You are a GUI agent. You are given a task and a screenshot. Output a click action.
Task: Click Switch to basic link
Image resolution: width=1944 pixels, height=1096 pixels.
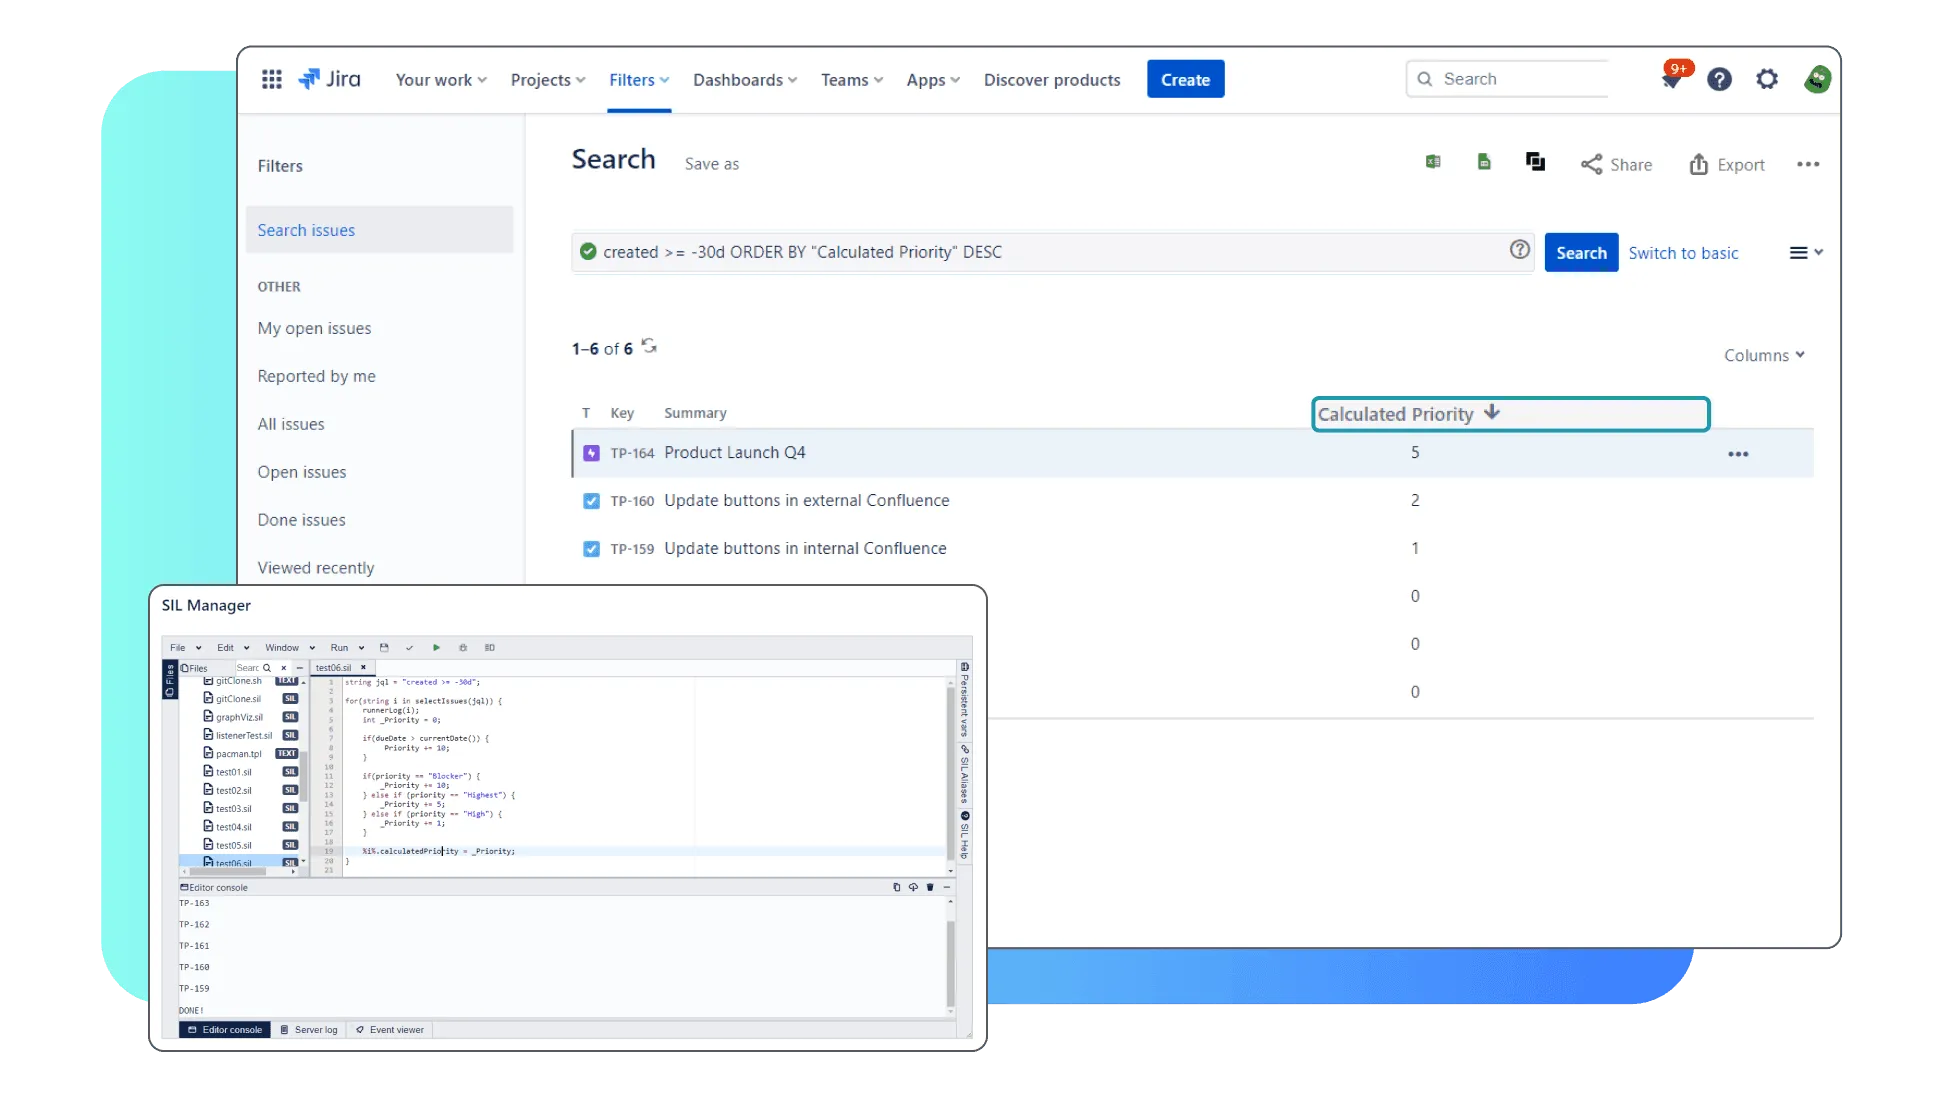coord(1683,253)
